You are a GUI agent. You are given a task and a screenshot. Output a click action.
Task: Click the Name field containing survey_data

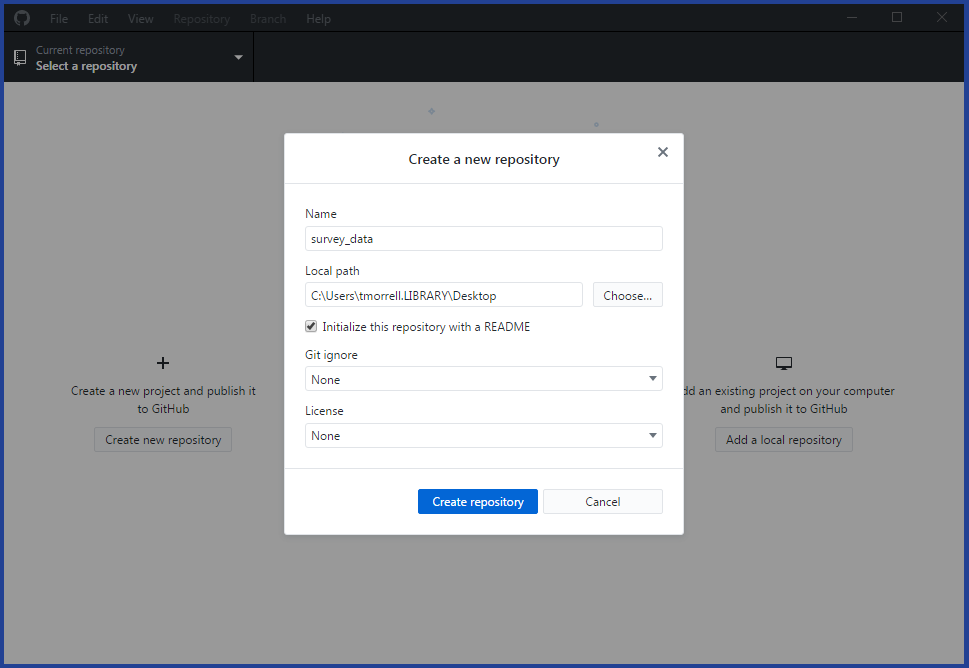click(x=483, y=239)
